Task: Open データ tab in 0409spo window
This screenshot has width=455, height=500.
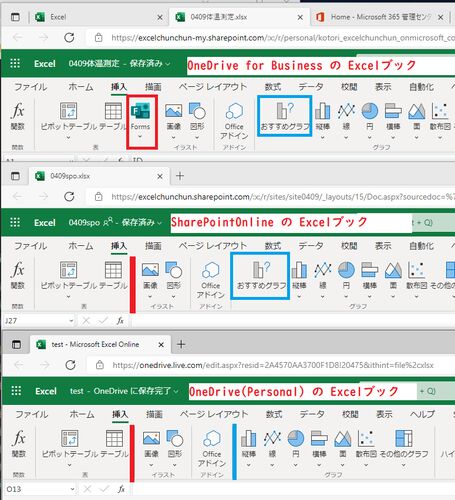Action: [x=311, y=246]
